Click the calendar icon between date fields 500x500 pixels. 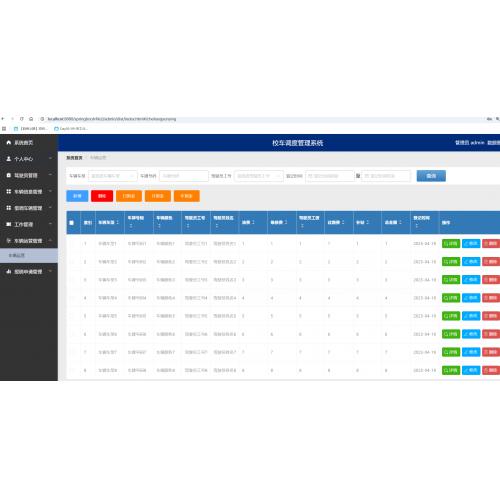click(358, 176)
